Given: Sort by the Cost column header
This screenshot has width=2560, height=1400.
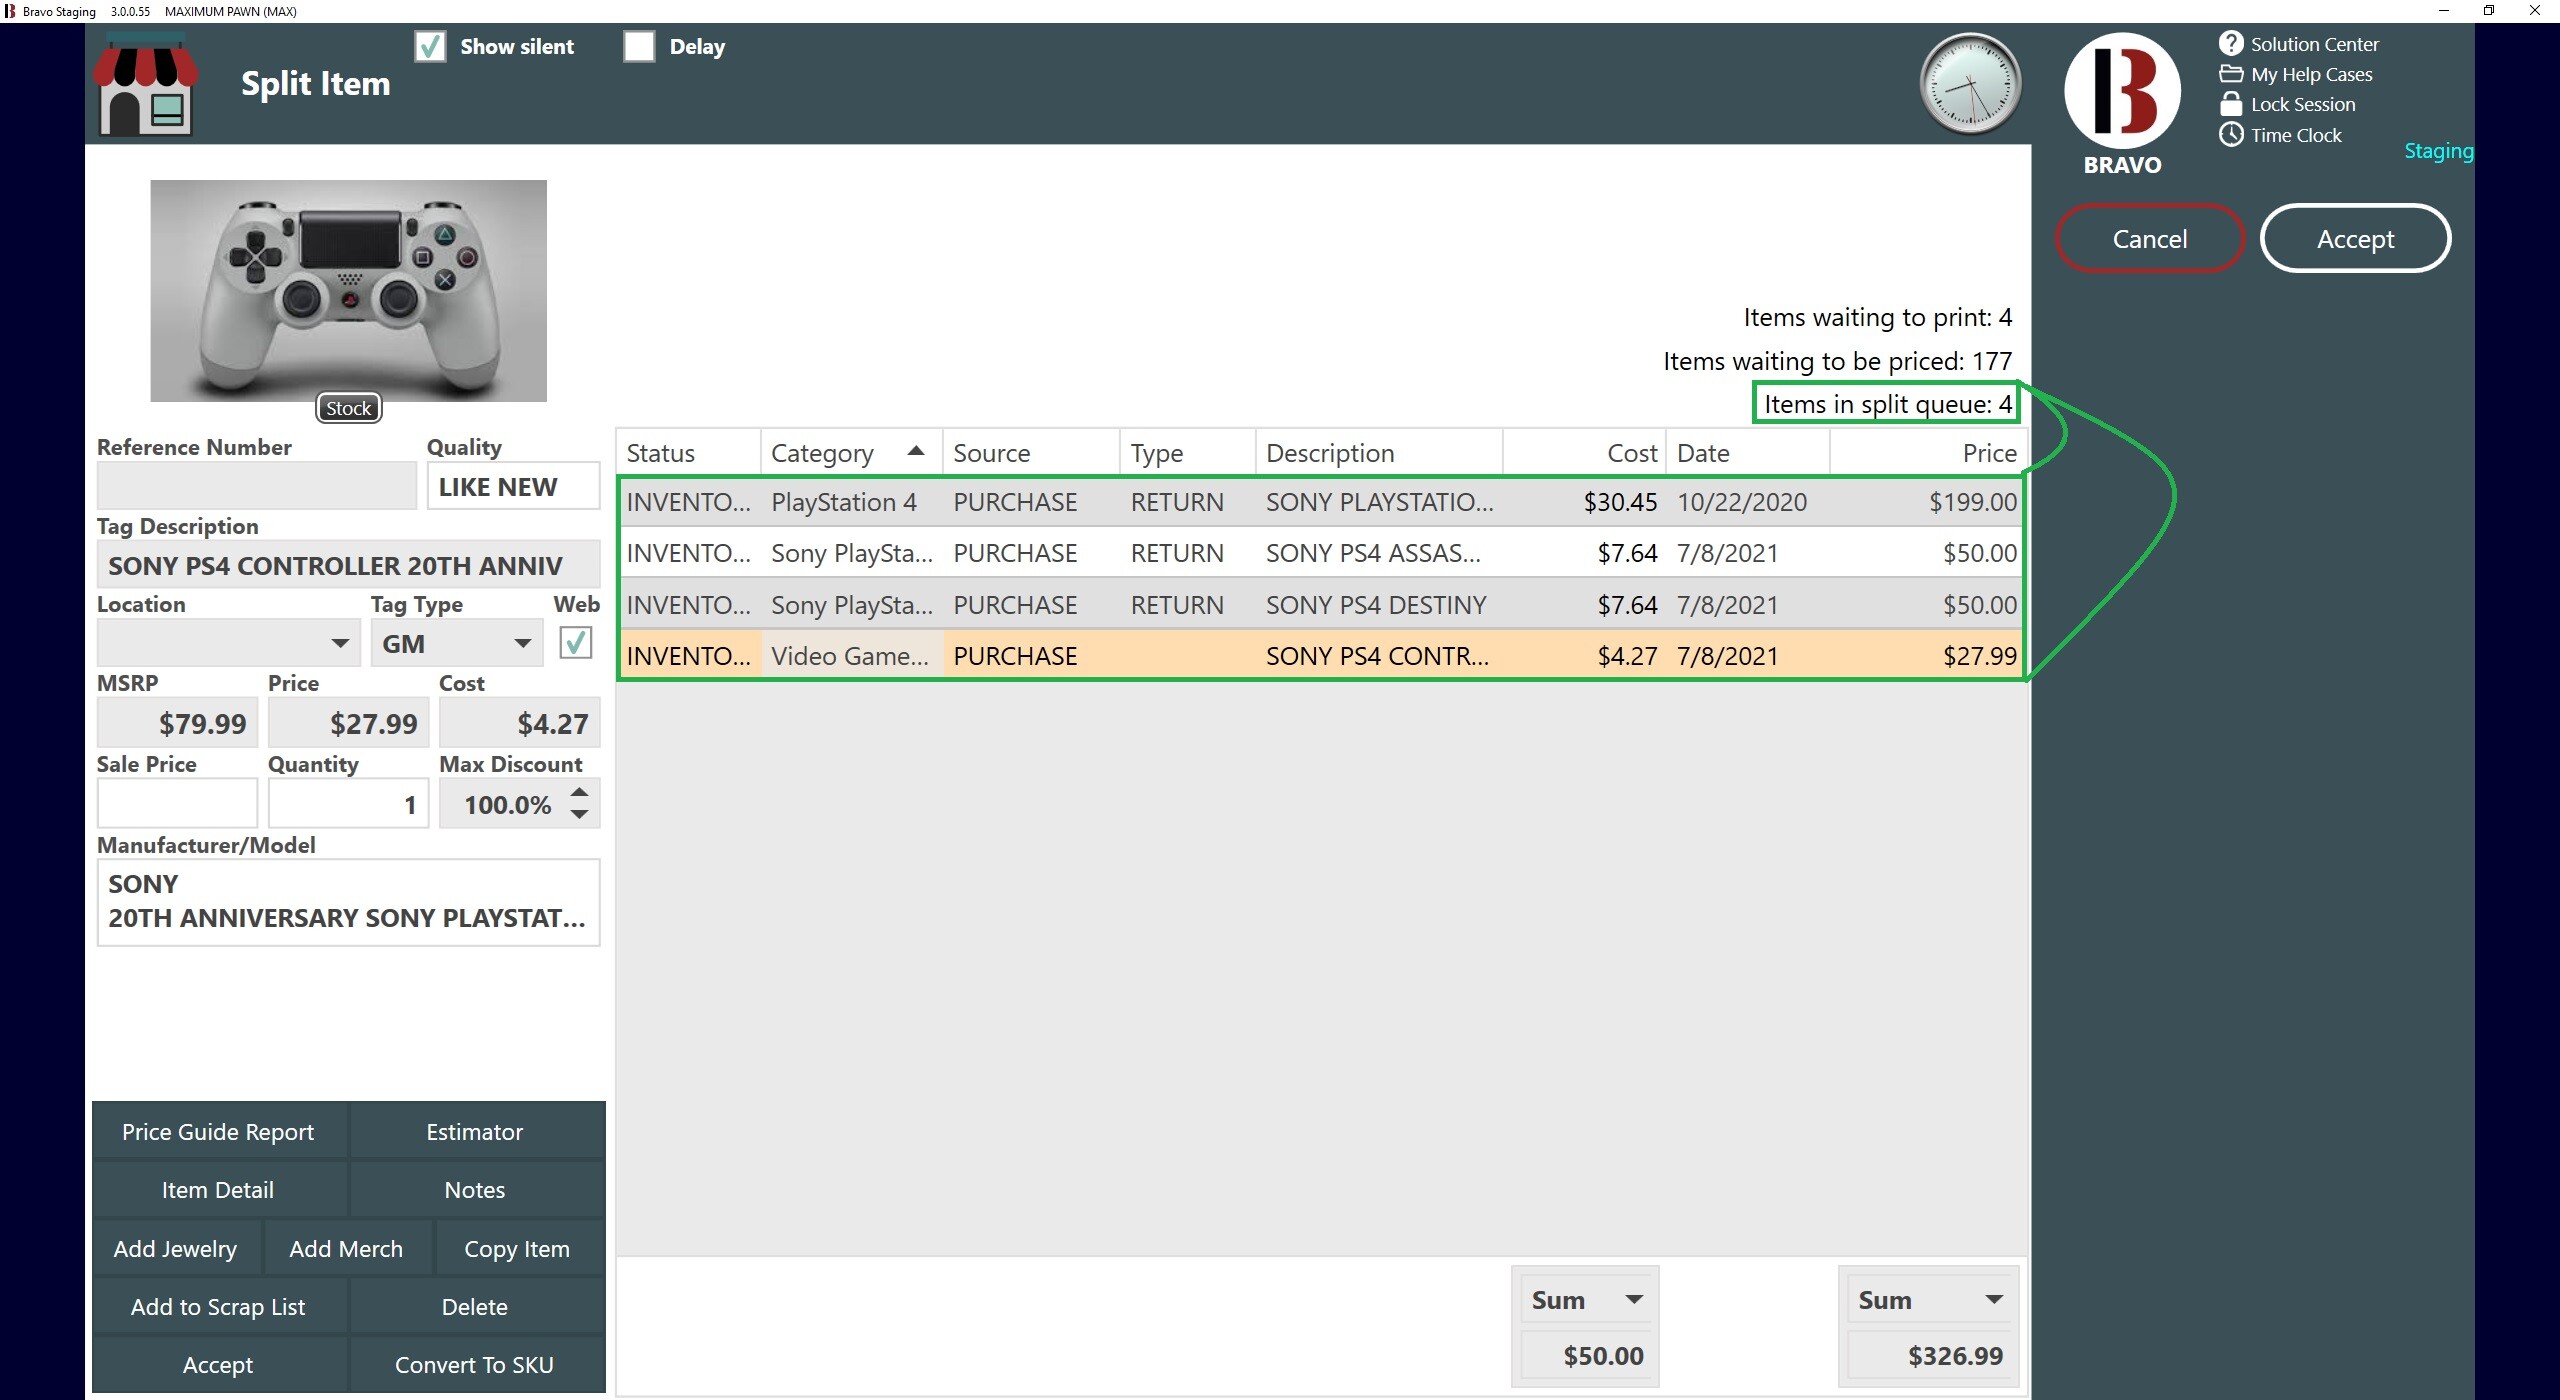Looking at the screenshot, I should [x=1585, y=453].
